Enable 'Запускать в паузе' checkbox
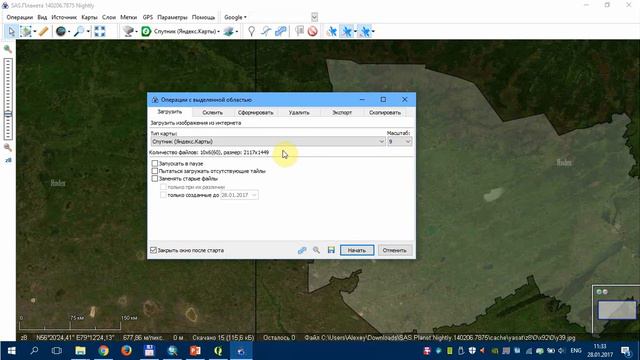This screenshot has width=640, height=360. pos(155,163)
